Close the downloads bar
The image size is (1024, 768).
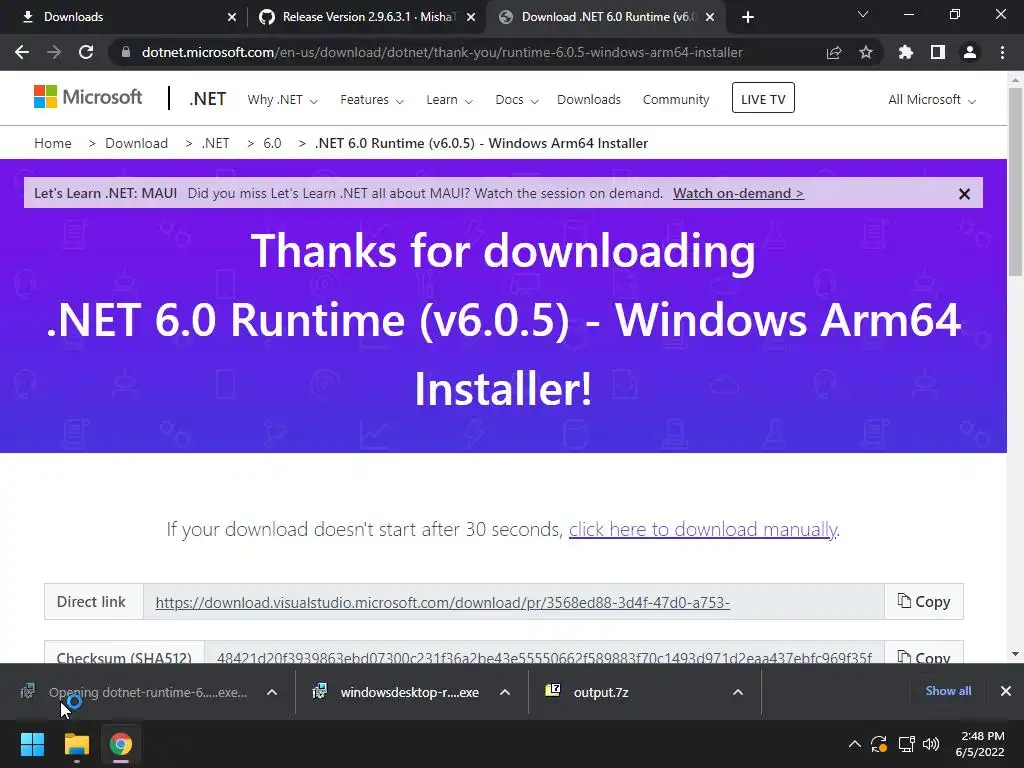click(1006, 691)
